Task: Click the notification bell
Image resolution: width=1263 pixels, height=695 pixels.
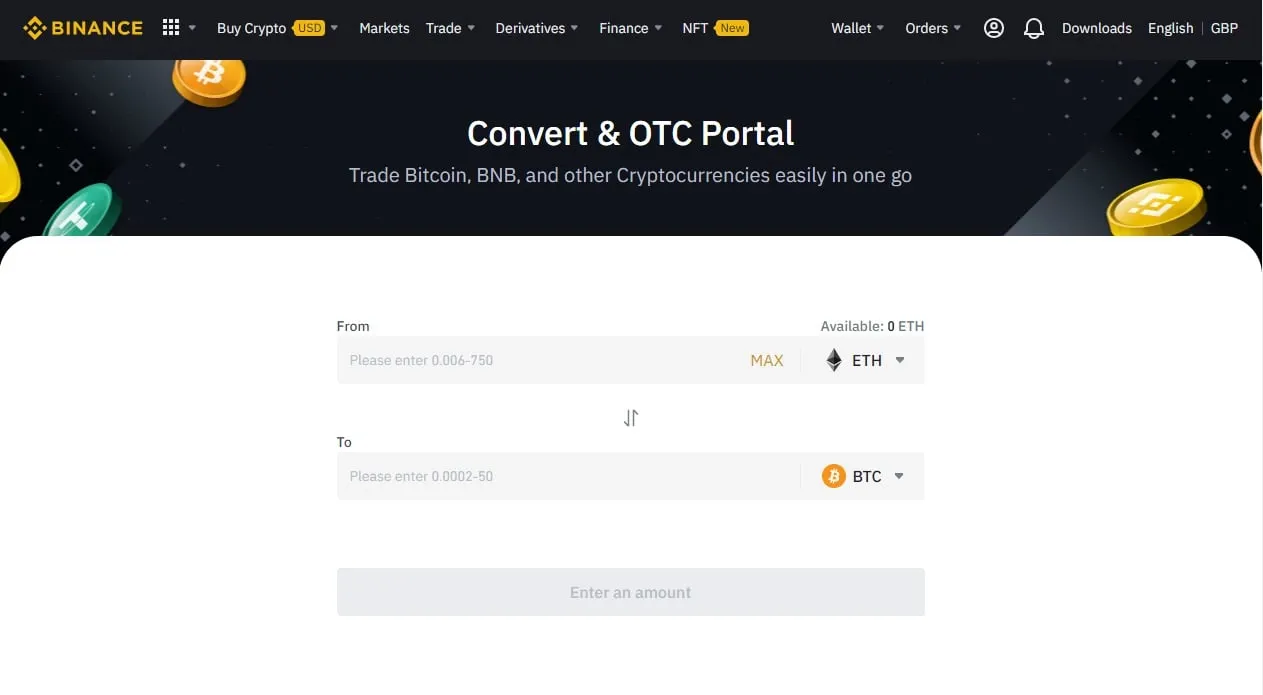Action: coord(1034,27)
